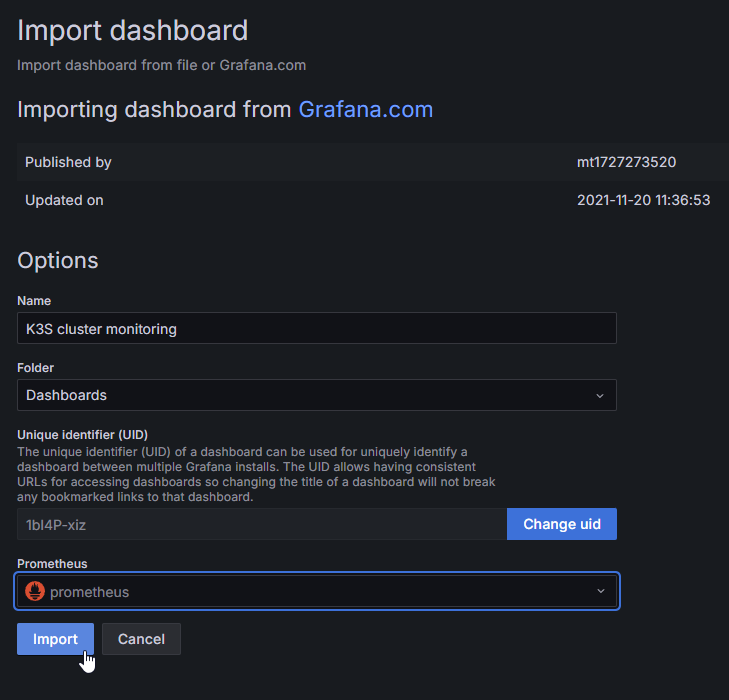The image size is (729, 700).
Task: Click the UID description paragraph text
Action: pyautogui.click(x=256, y=474)
